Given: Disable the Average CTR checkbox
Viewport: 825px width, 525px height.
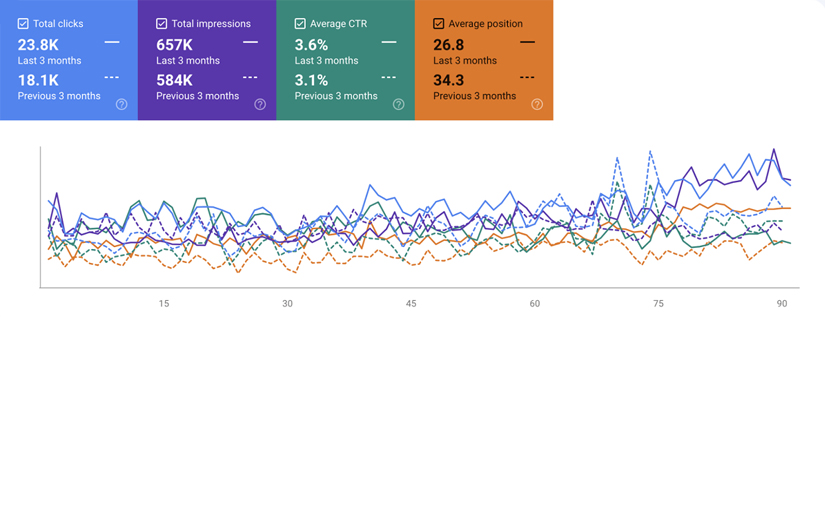Looking at the screenshot, I should click(x=300, y=23).
